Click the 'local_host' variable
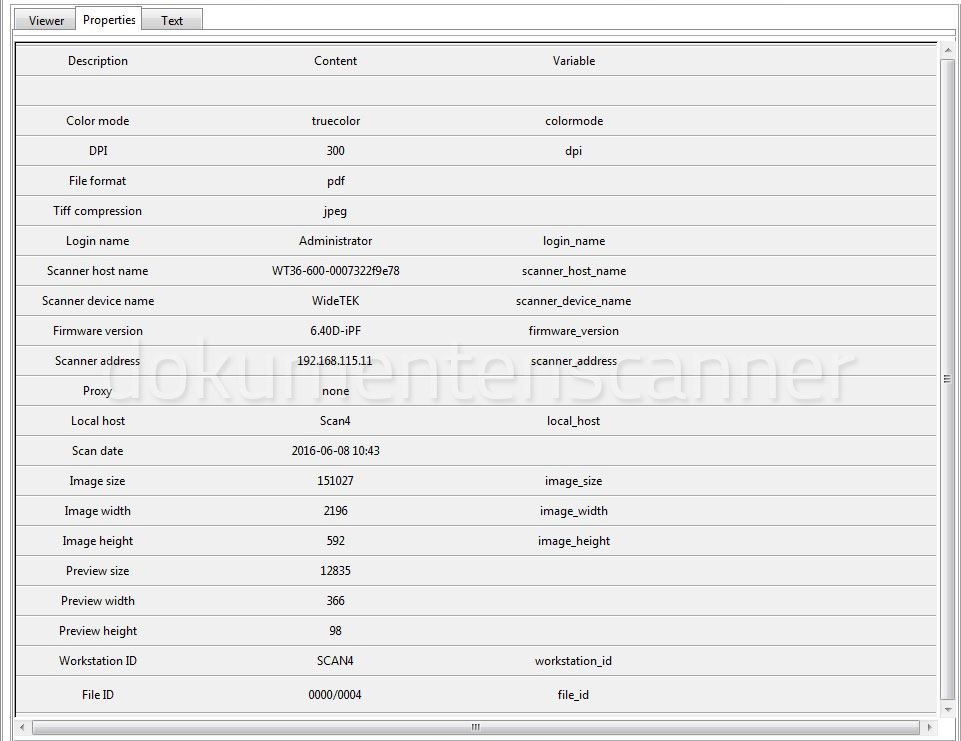Image resolution: width=961 pixels, height=741 pixels. (x=574, y=421)
